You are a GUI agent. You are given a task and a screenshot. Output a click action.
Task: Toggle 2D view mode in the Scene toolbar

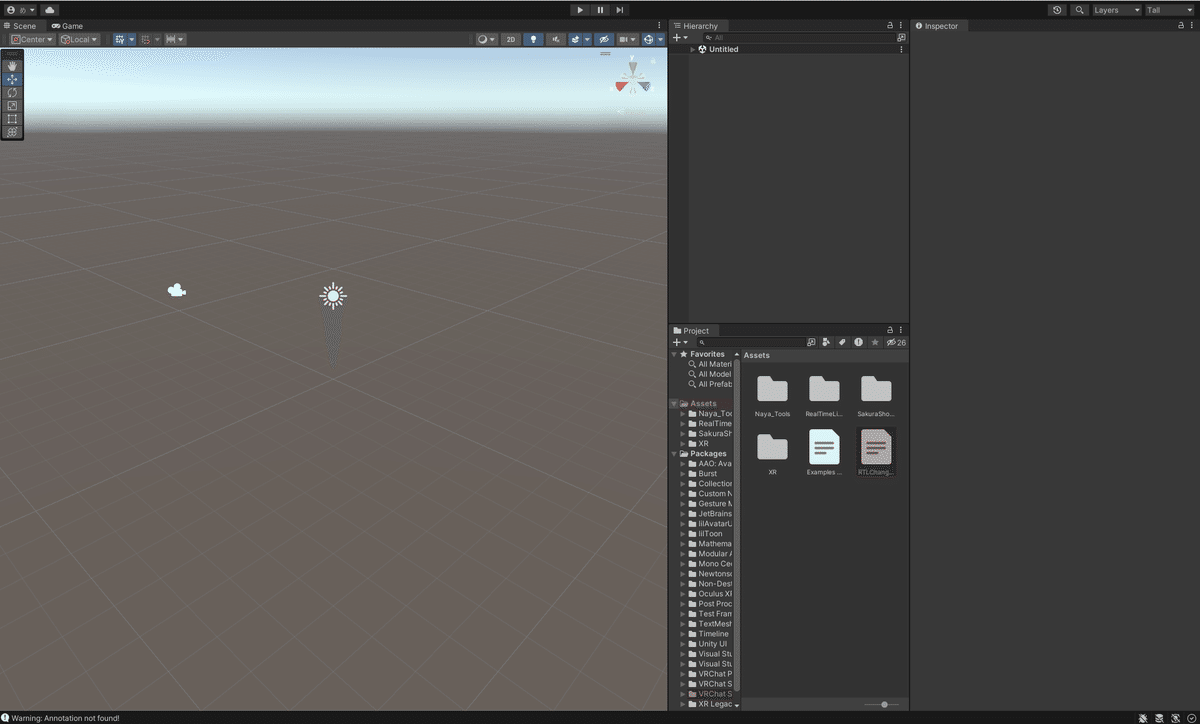[509, 39]
